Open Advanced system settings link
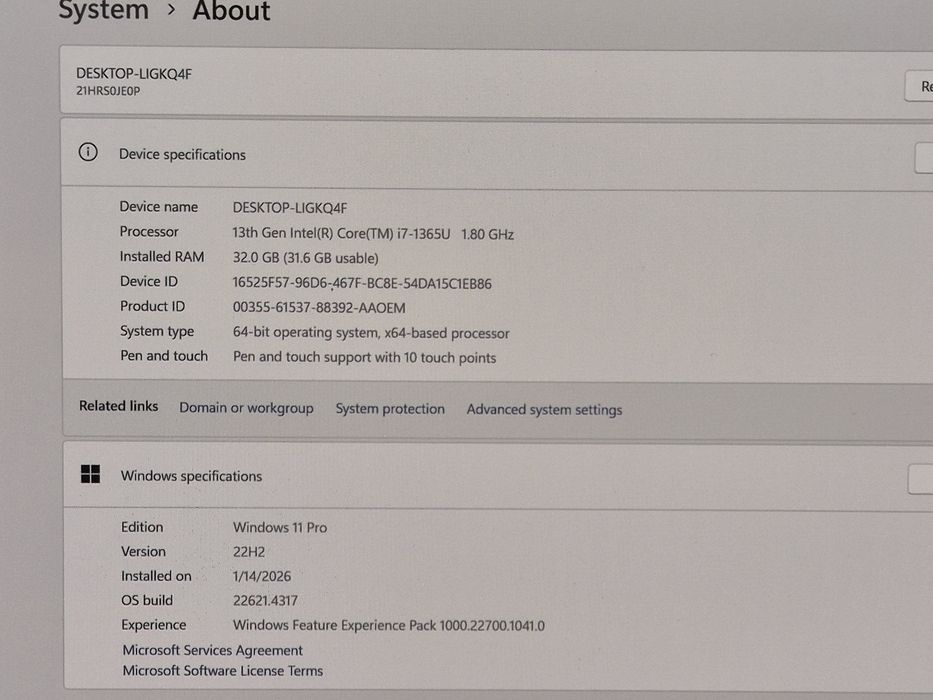The image size is (933, 700). 544,410
